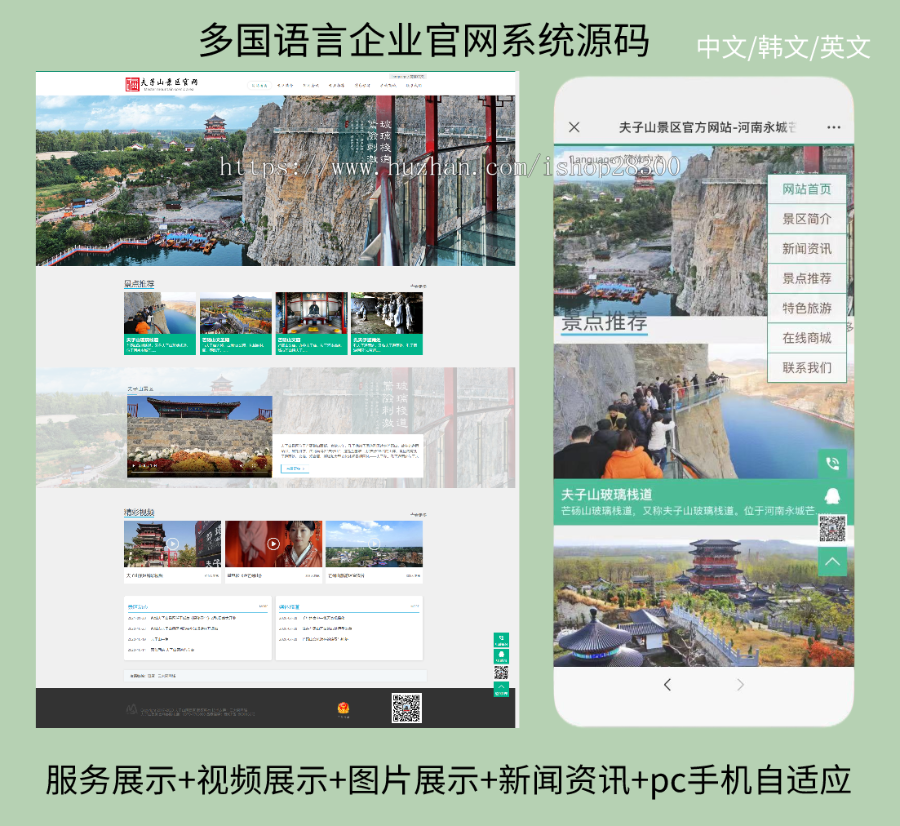The width and height of the screenshot is (900, 826).
Task: Click the QQ icon in desktop floating sidebar
Action: tap(501, 656)
